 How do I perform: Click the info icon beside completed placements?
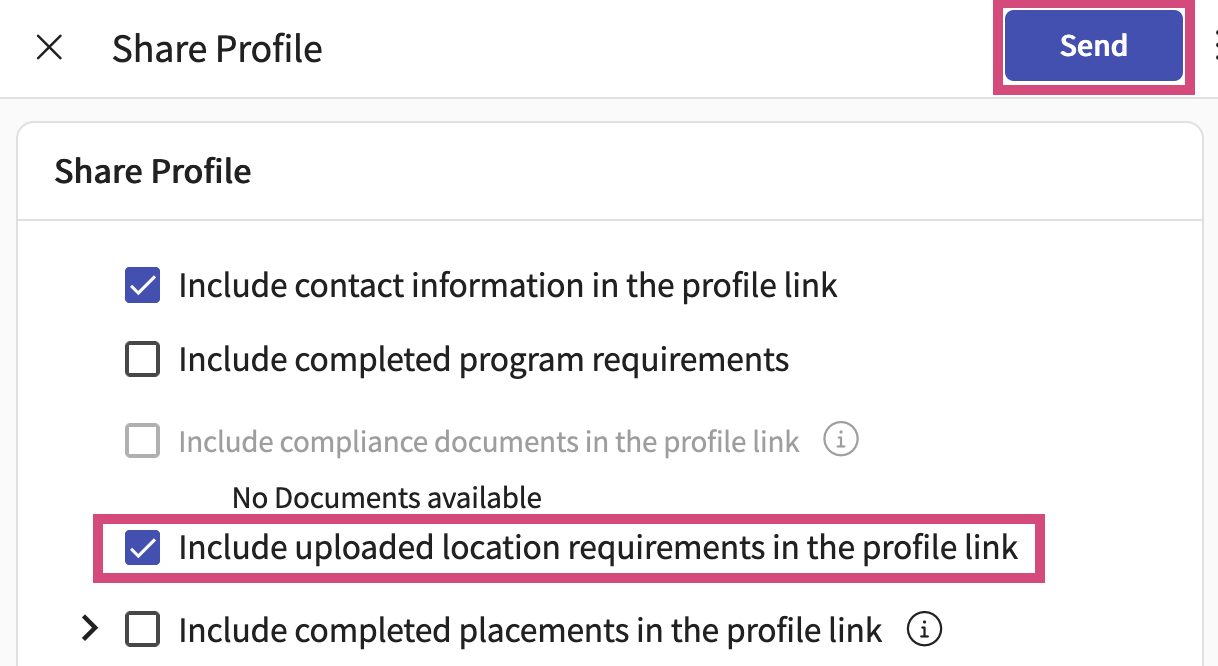click(x=925, y=629)
